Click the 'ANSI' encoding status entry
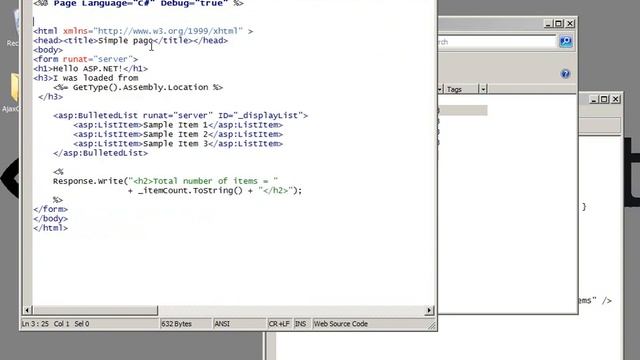 [x=222, y=324]
